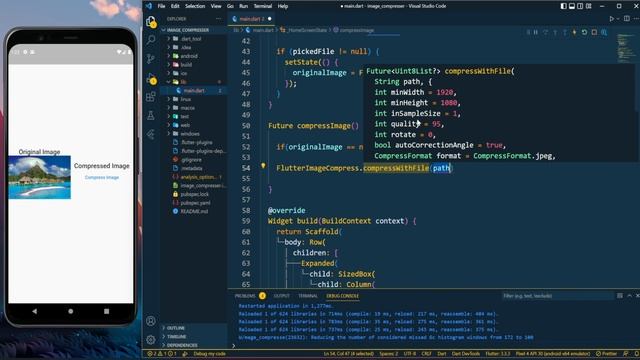Click the Run play button in editor title

click(611, 19)
